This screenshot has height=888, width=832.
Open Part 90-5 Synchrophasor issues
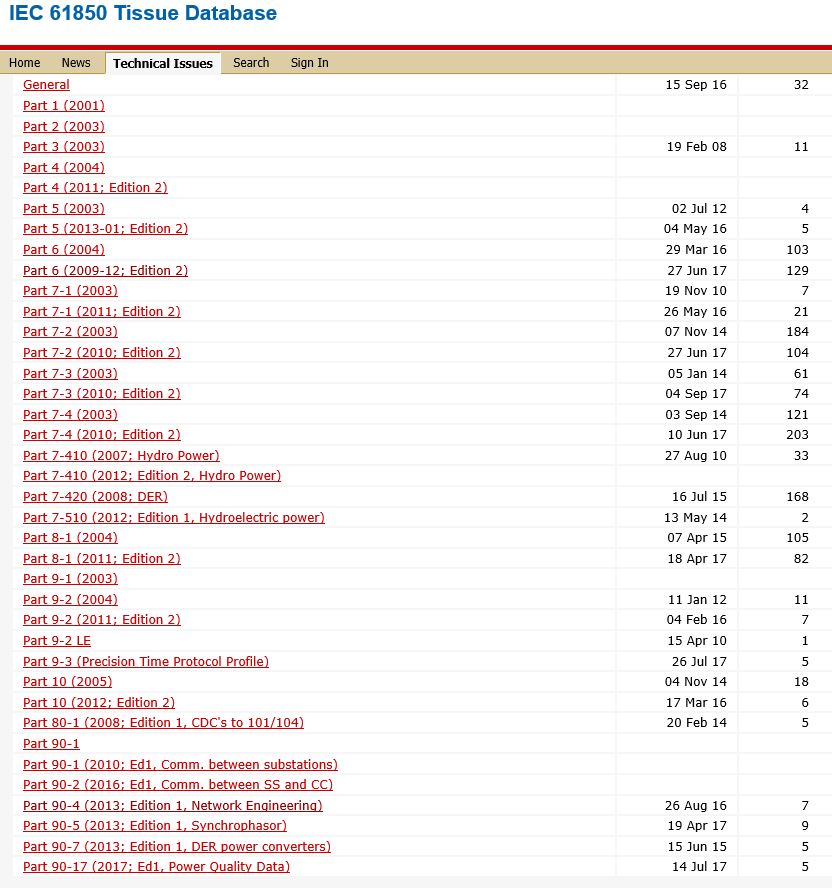154,825
